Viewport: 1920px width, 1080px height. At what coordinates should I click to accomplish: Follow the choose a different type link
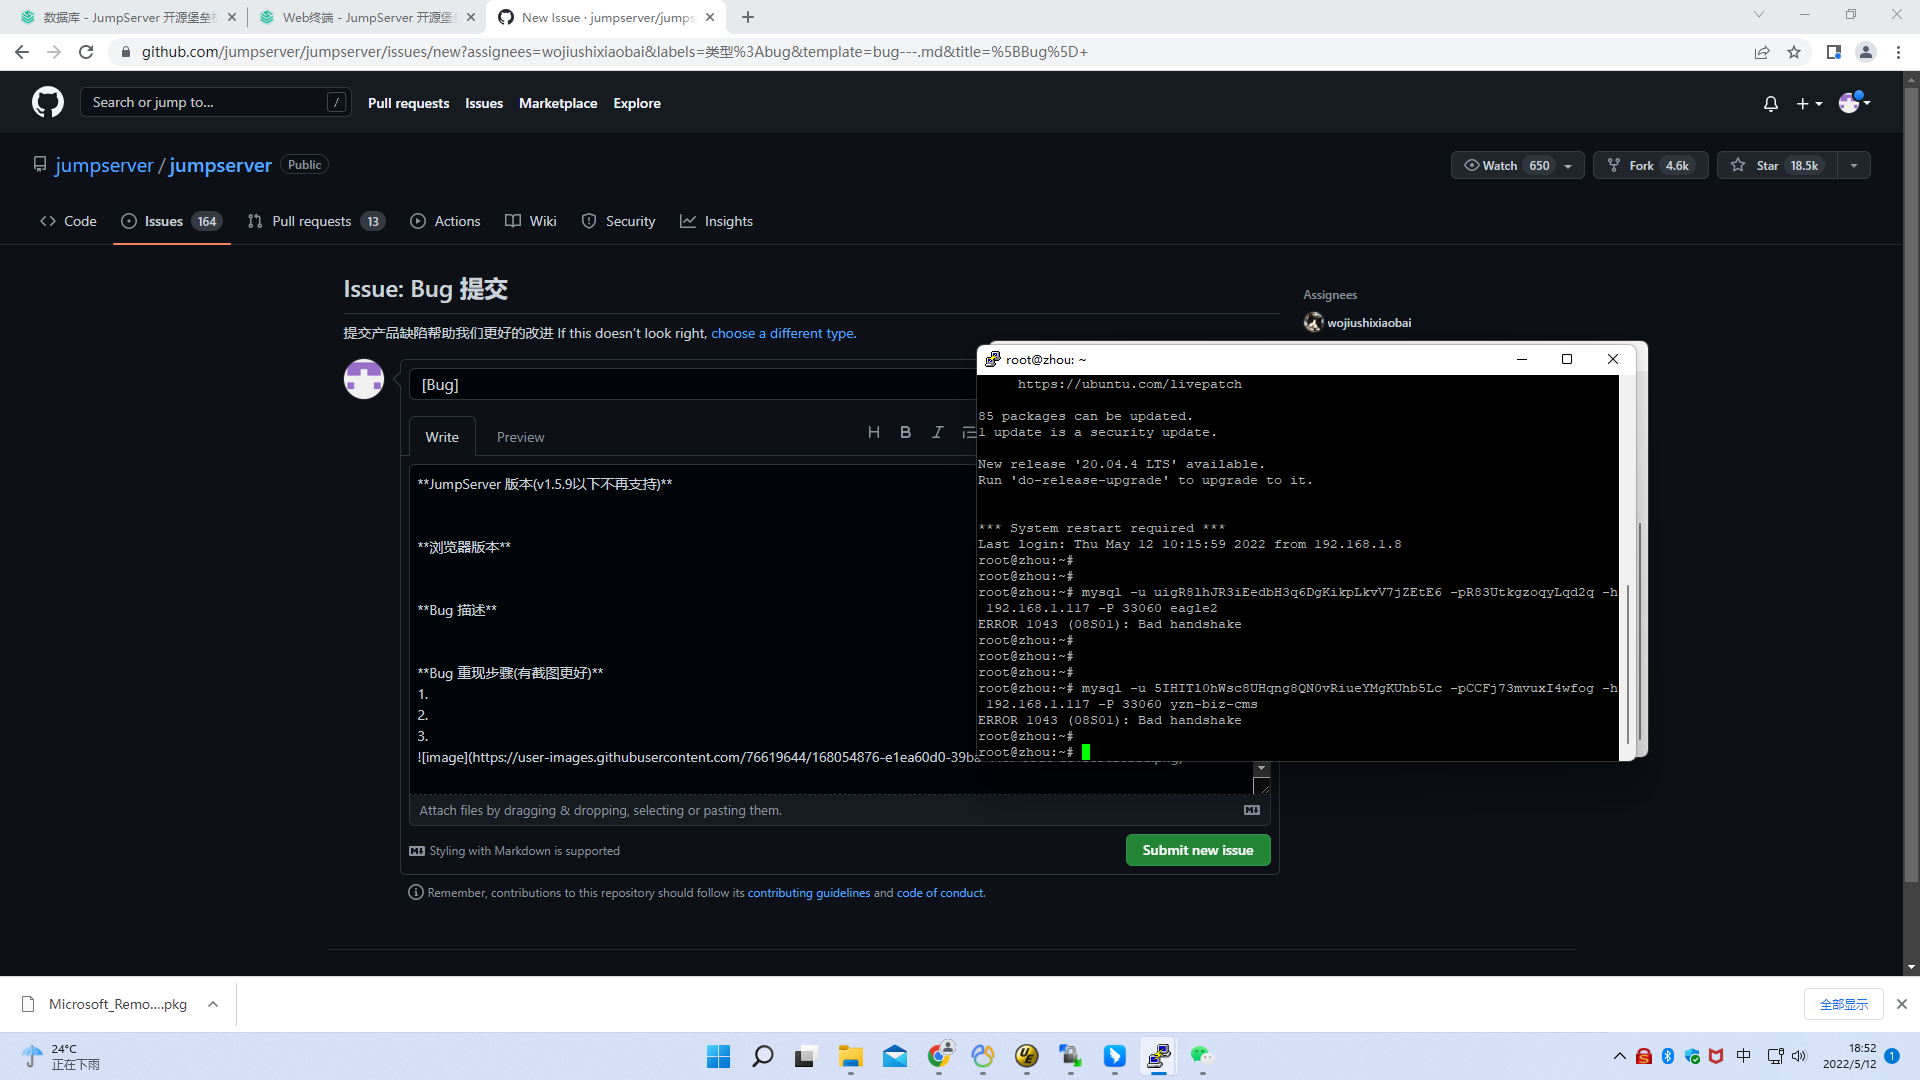click(782, 333)
